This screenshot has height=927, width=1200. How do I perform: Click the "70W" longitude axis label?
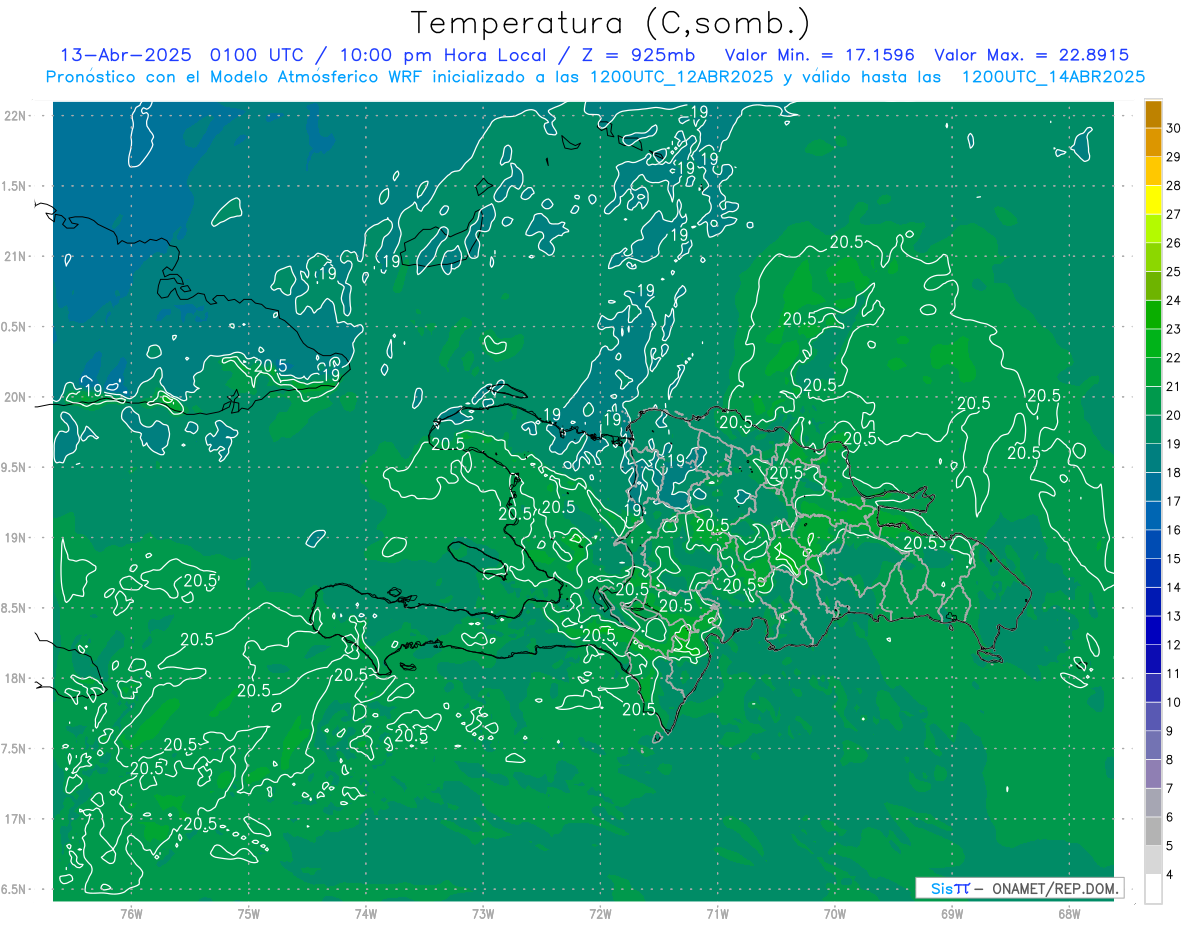click(x=835, y=914)
